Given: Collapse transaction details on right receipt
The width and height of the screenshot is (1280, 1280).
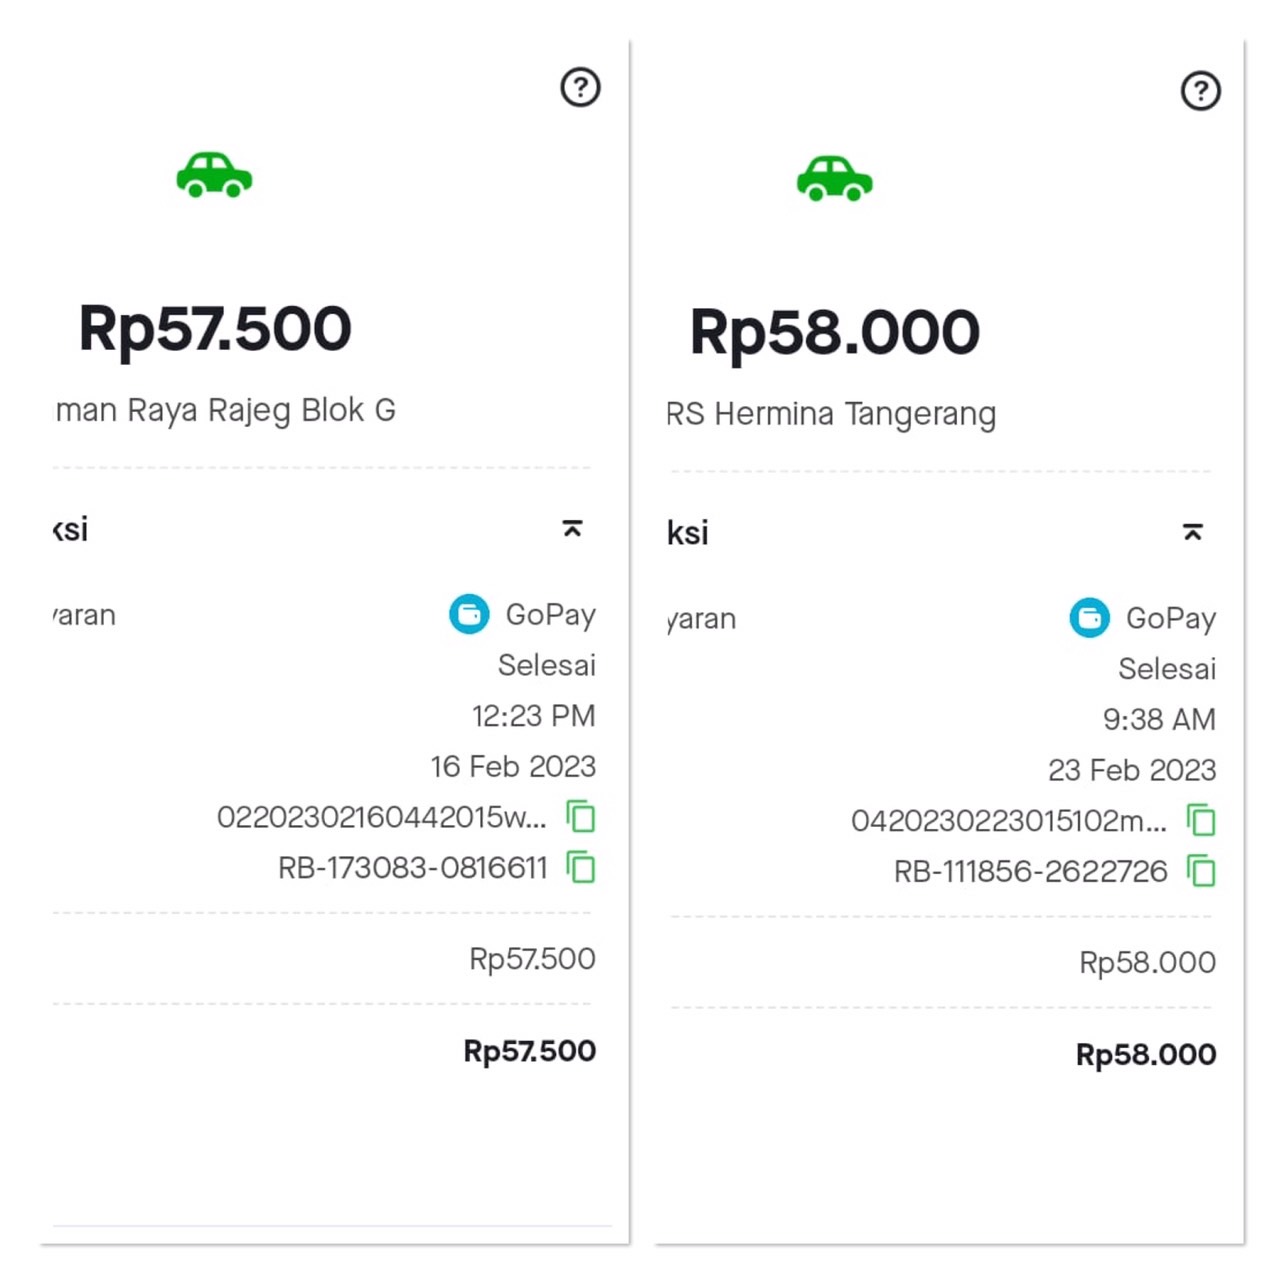Looking at the screenshot, I should (1192, 533).
